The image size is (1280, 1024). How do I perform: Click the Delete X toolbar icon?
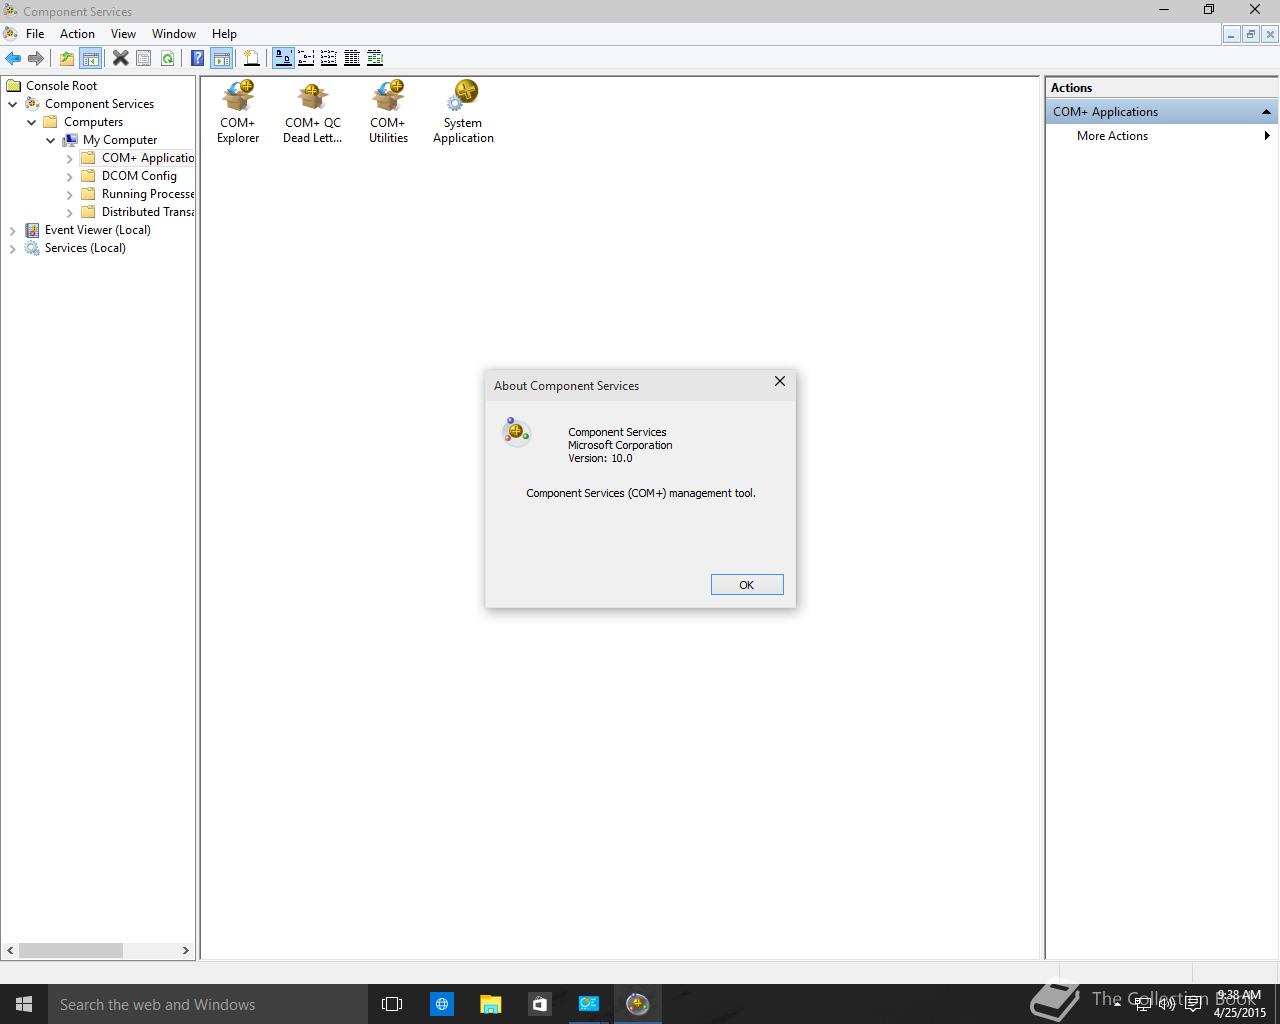(x=120, y=58)
